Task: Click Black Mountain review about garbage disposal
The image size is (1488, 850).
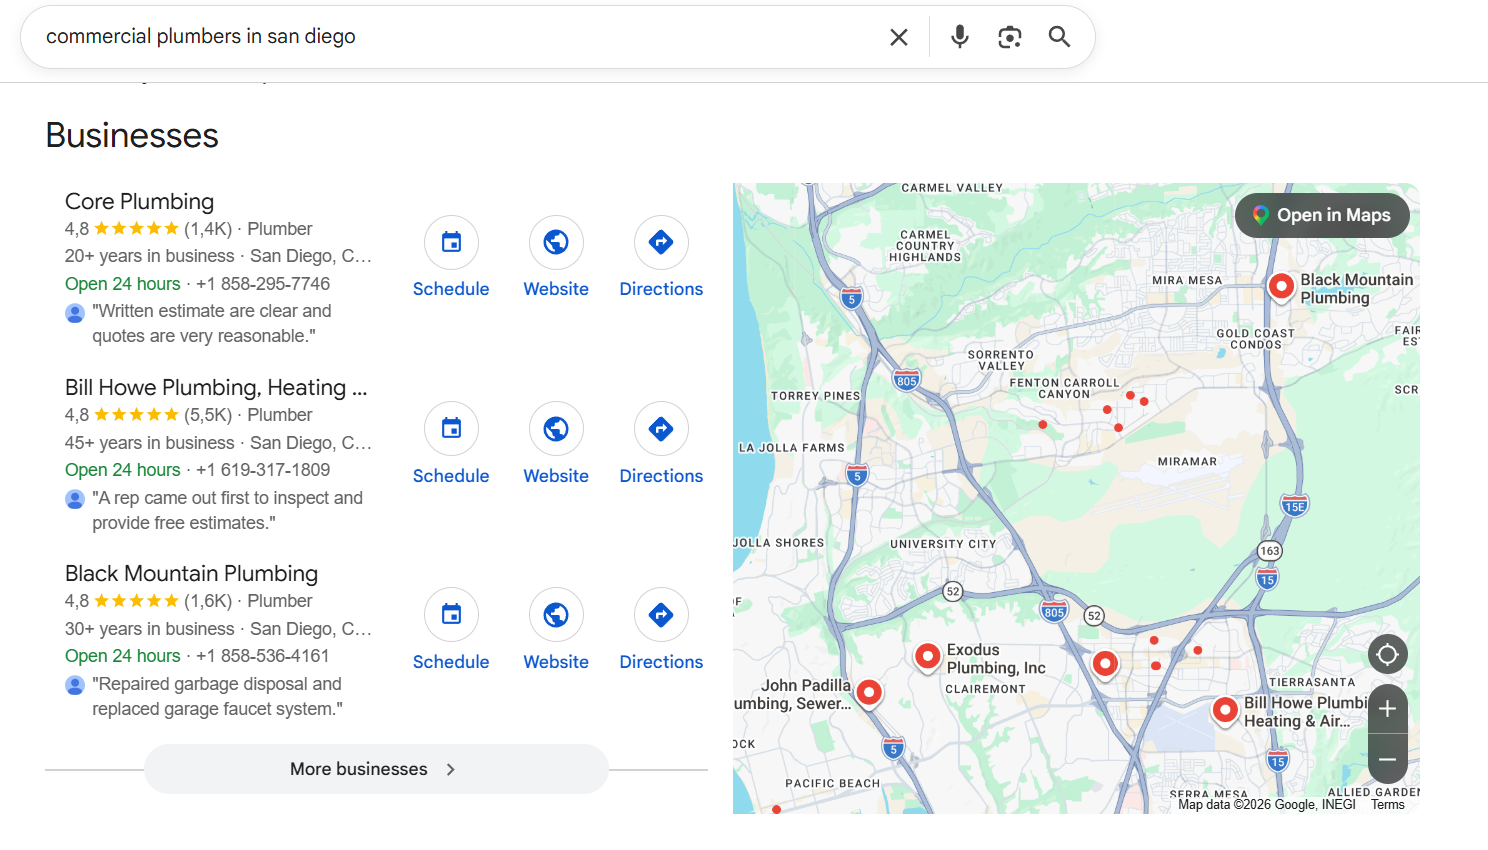Action: coord(218,697)
